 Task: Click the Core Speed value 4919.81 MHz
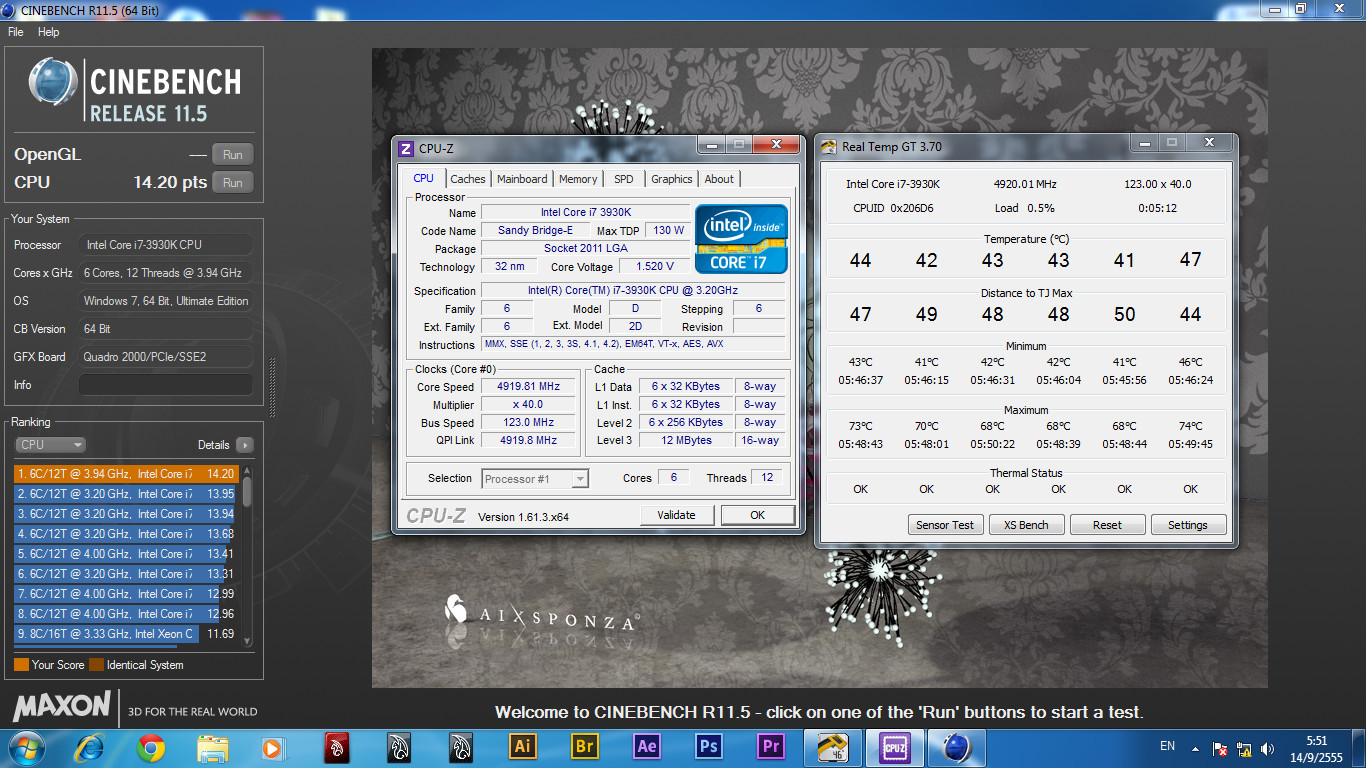[x=528, y=387]
